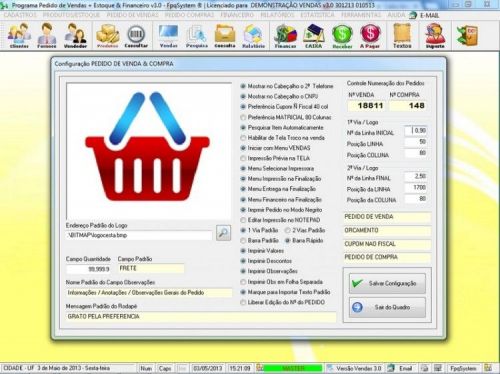Click the Nº da Linha INICIAL field

point(415,131)
